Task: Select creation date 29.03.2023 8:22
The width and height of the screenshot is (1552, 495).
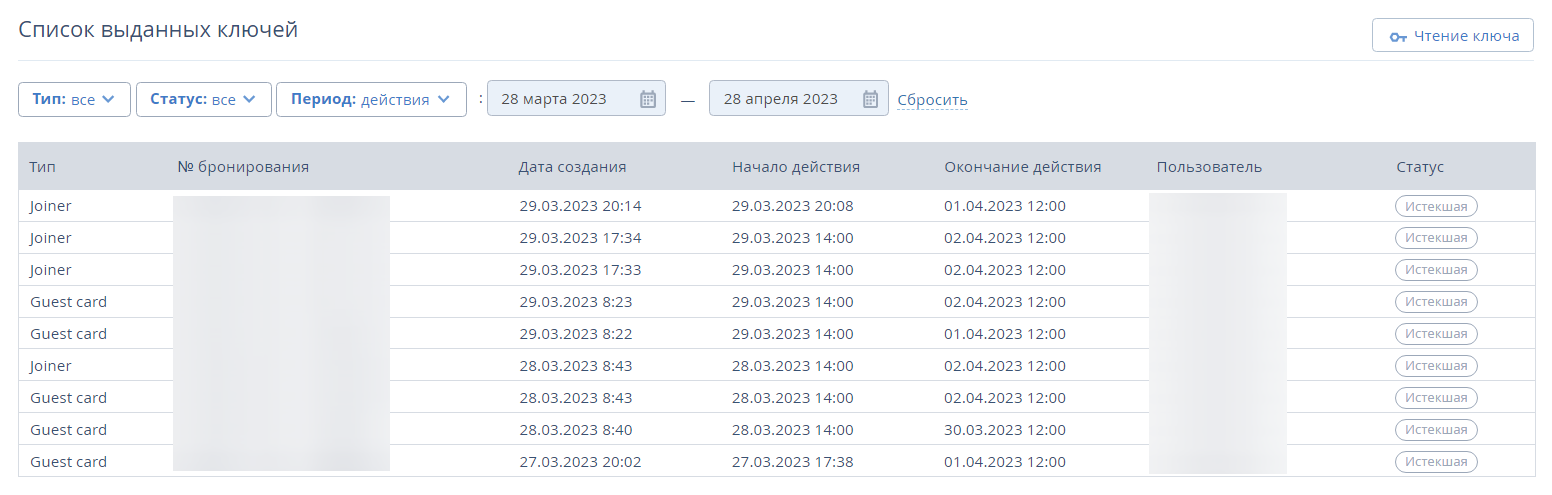Action: tap(576, 334)
